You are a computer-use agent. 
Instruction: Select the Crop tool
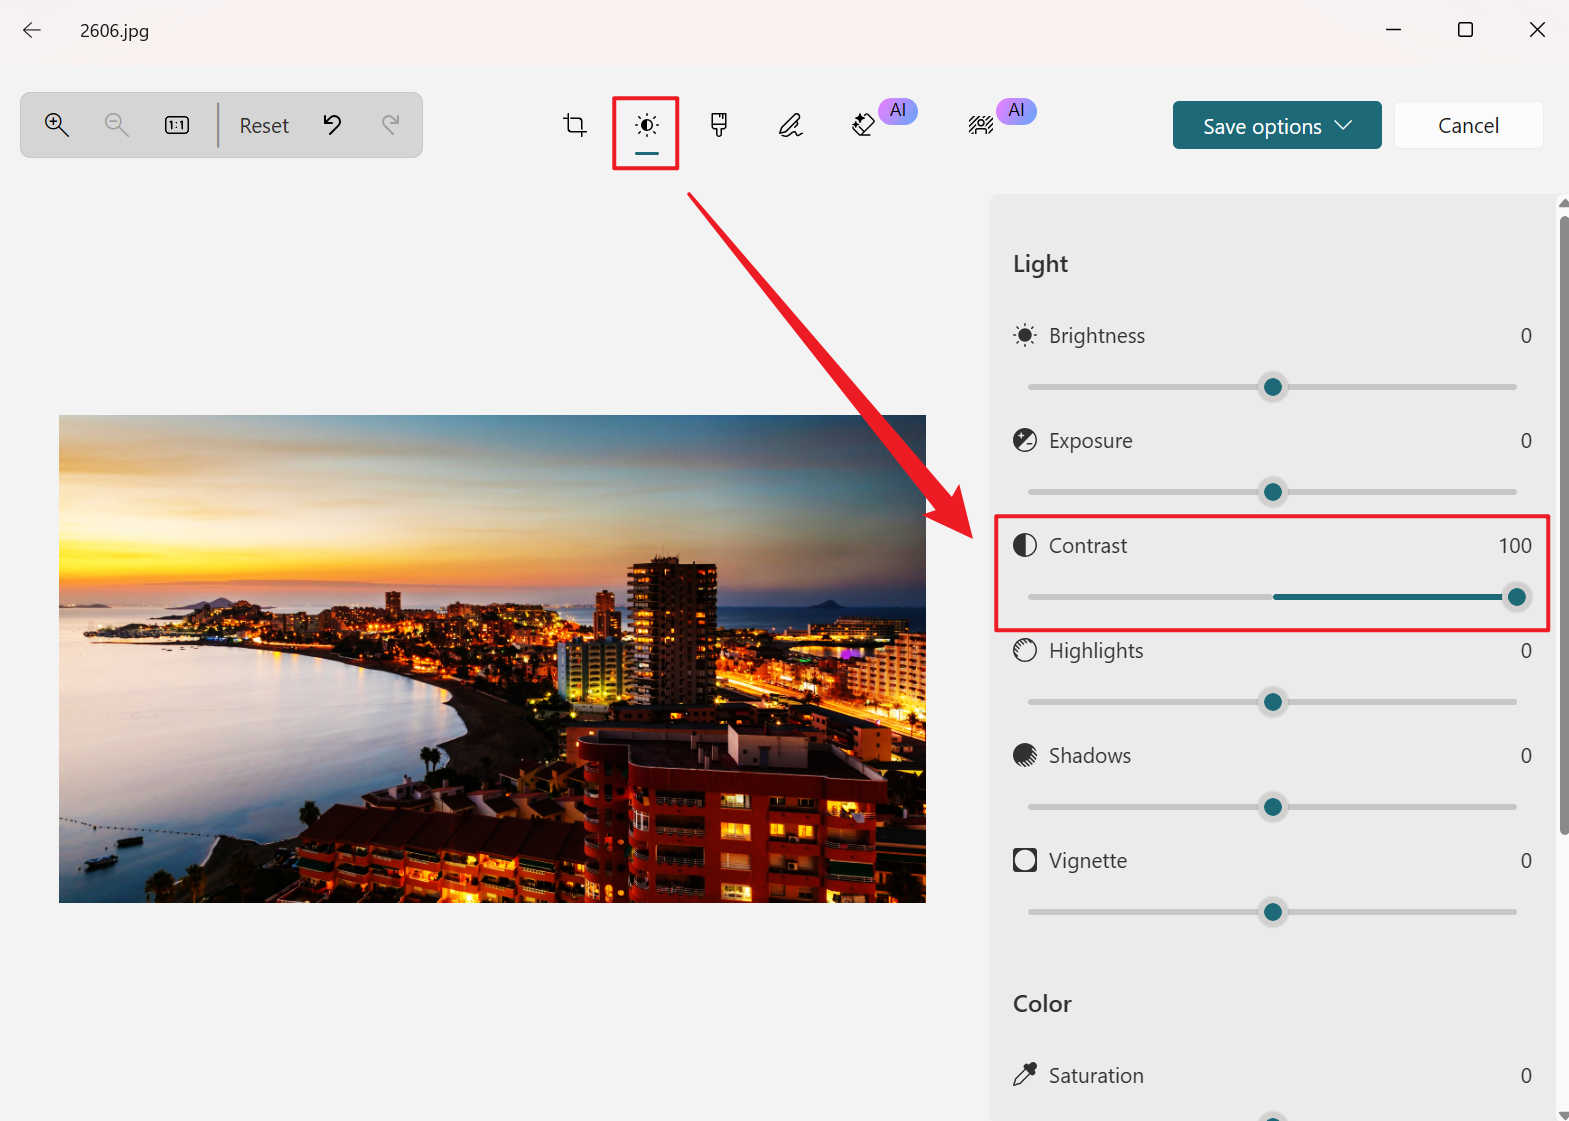(575, 125)
